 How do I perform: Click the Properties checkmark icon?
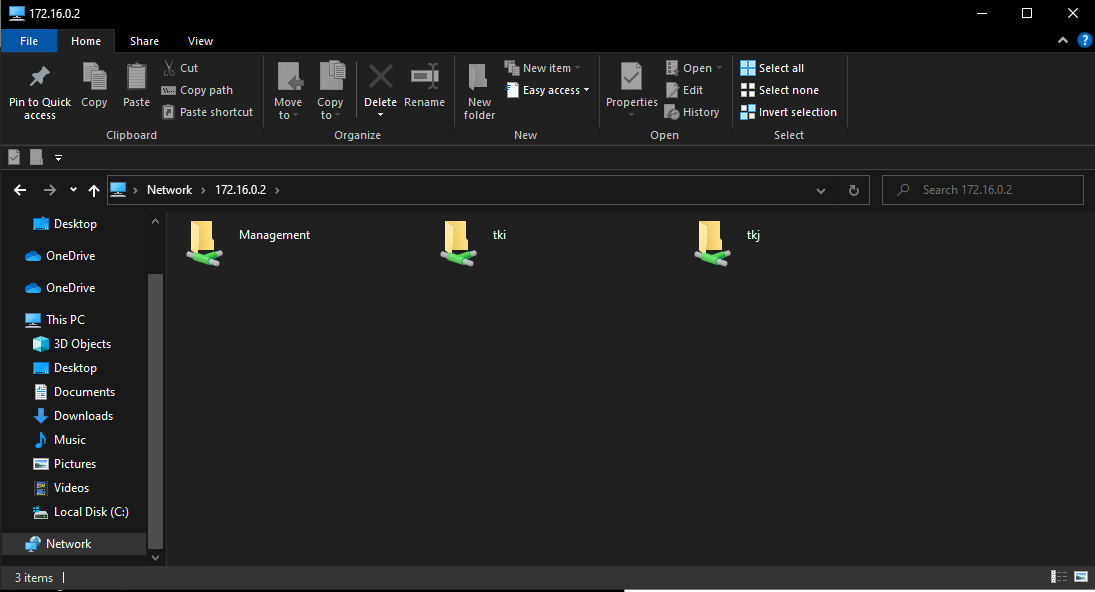pos(631,76)
